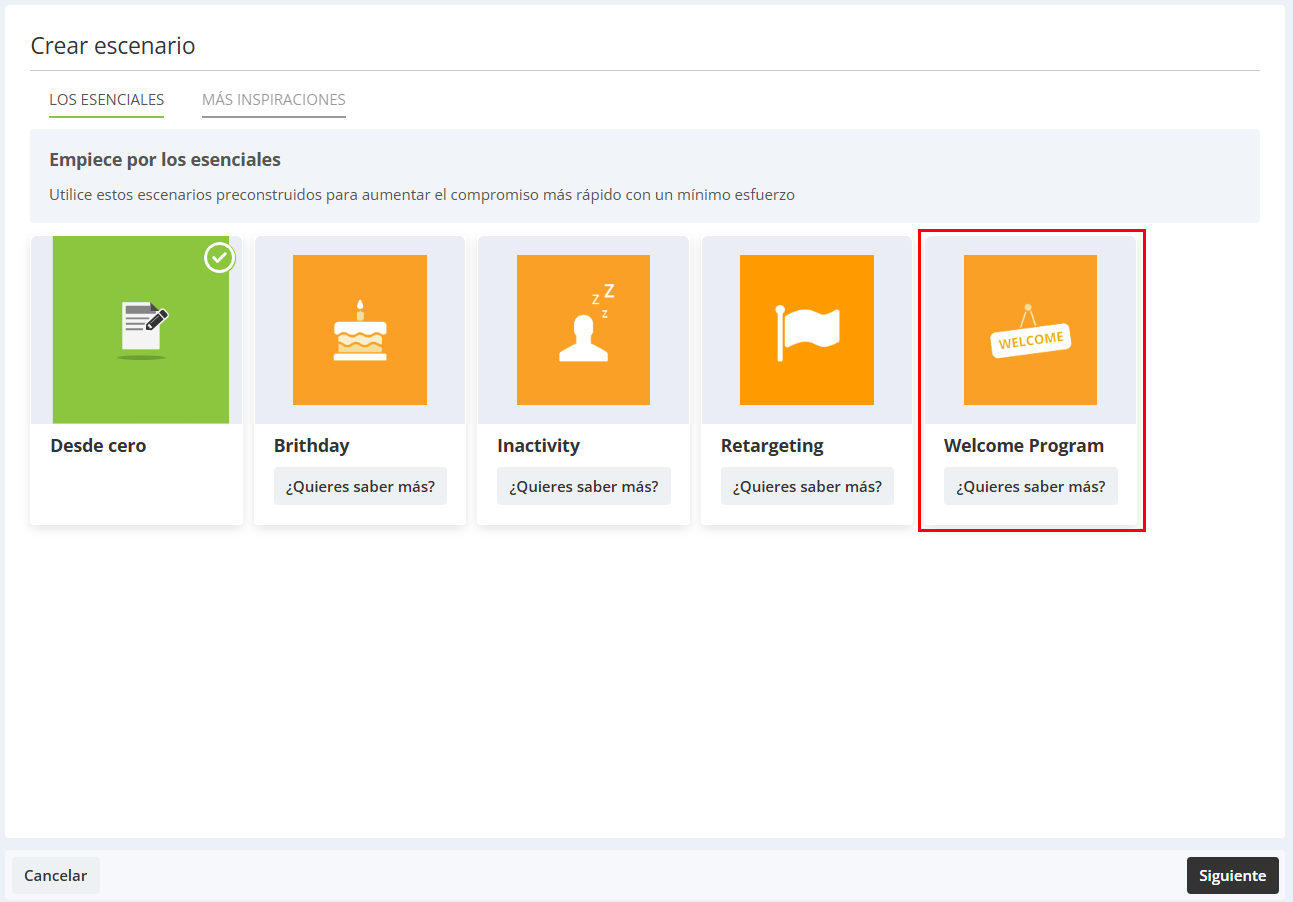Viewport: 1293px width, 902px height.
Task: Click the Cancelar button
Action: point(56,875)
